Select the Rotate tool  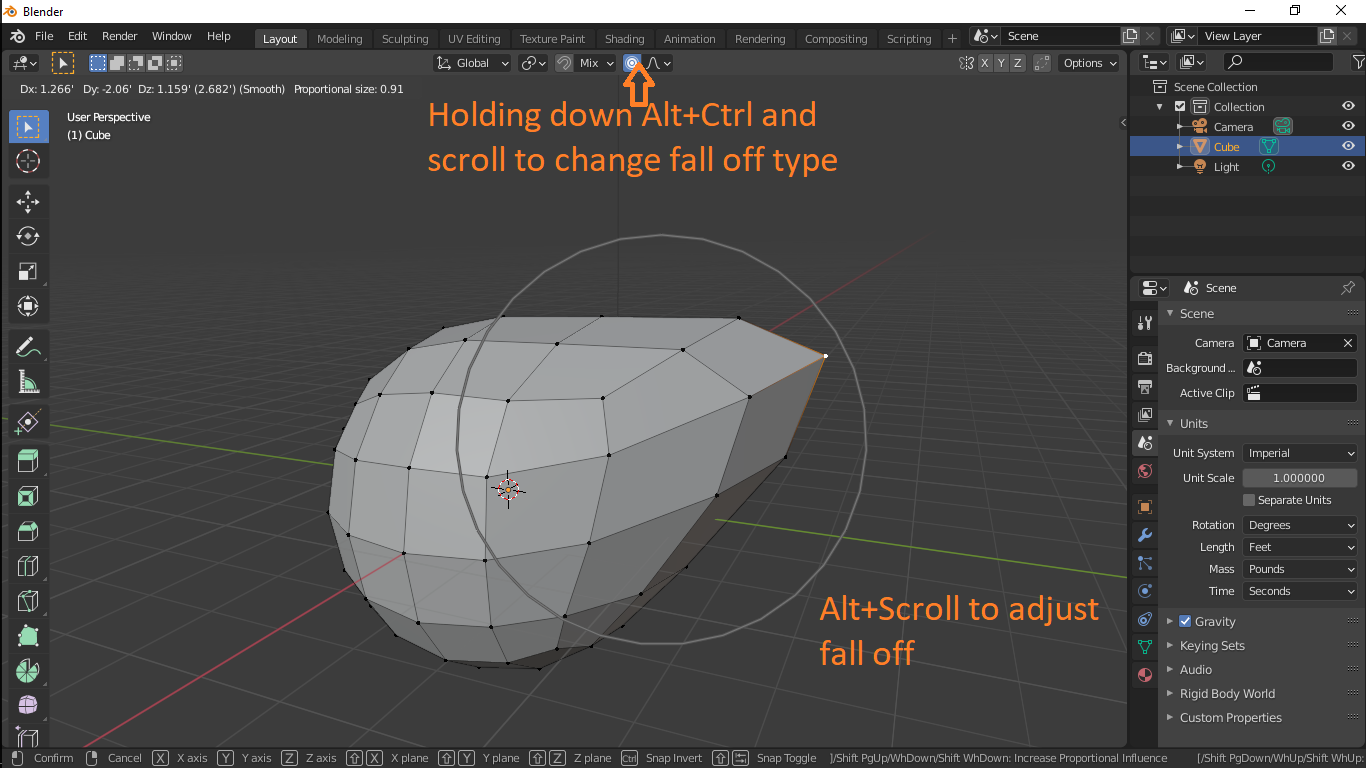tap(28, 236)
